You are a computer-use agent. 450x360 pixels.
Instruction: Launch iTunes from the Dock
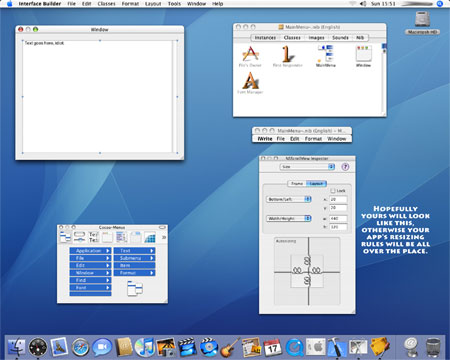[x=144, y=347]
